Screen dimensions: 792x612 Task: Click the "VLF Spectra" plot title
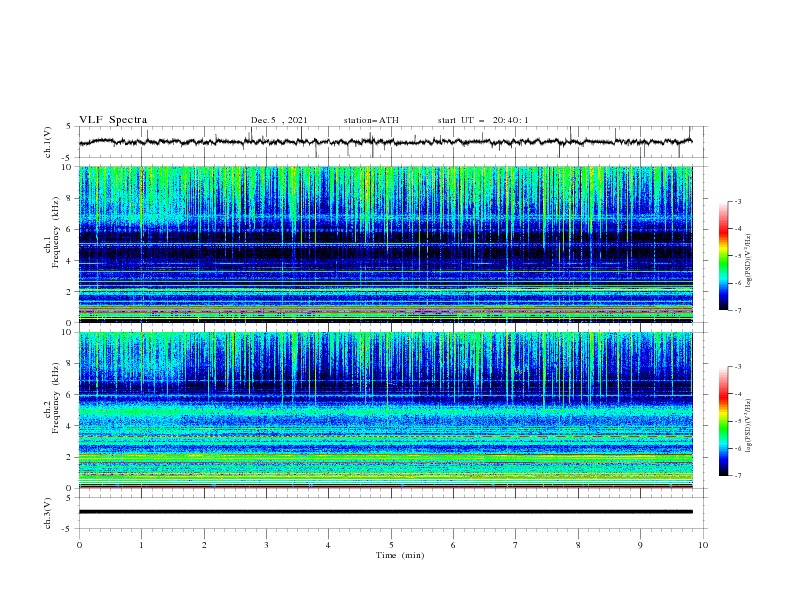(x=113, y=120)
